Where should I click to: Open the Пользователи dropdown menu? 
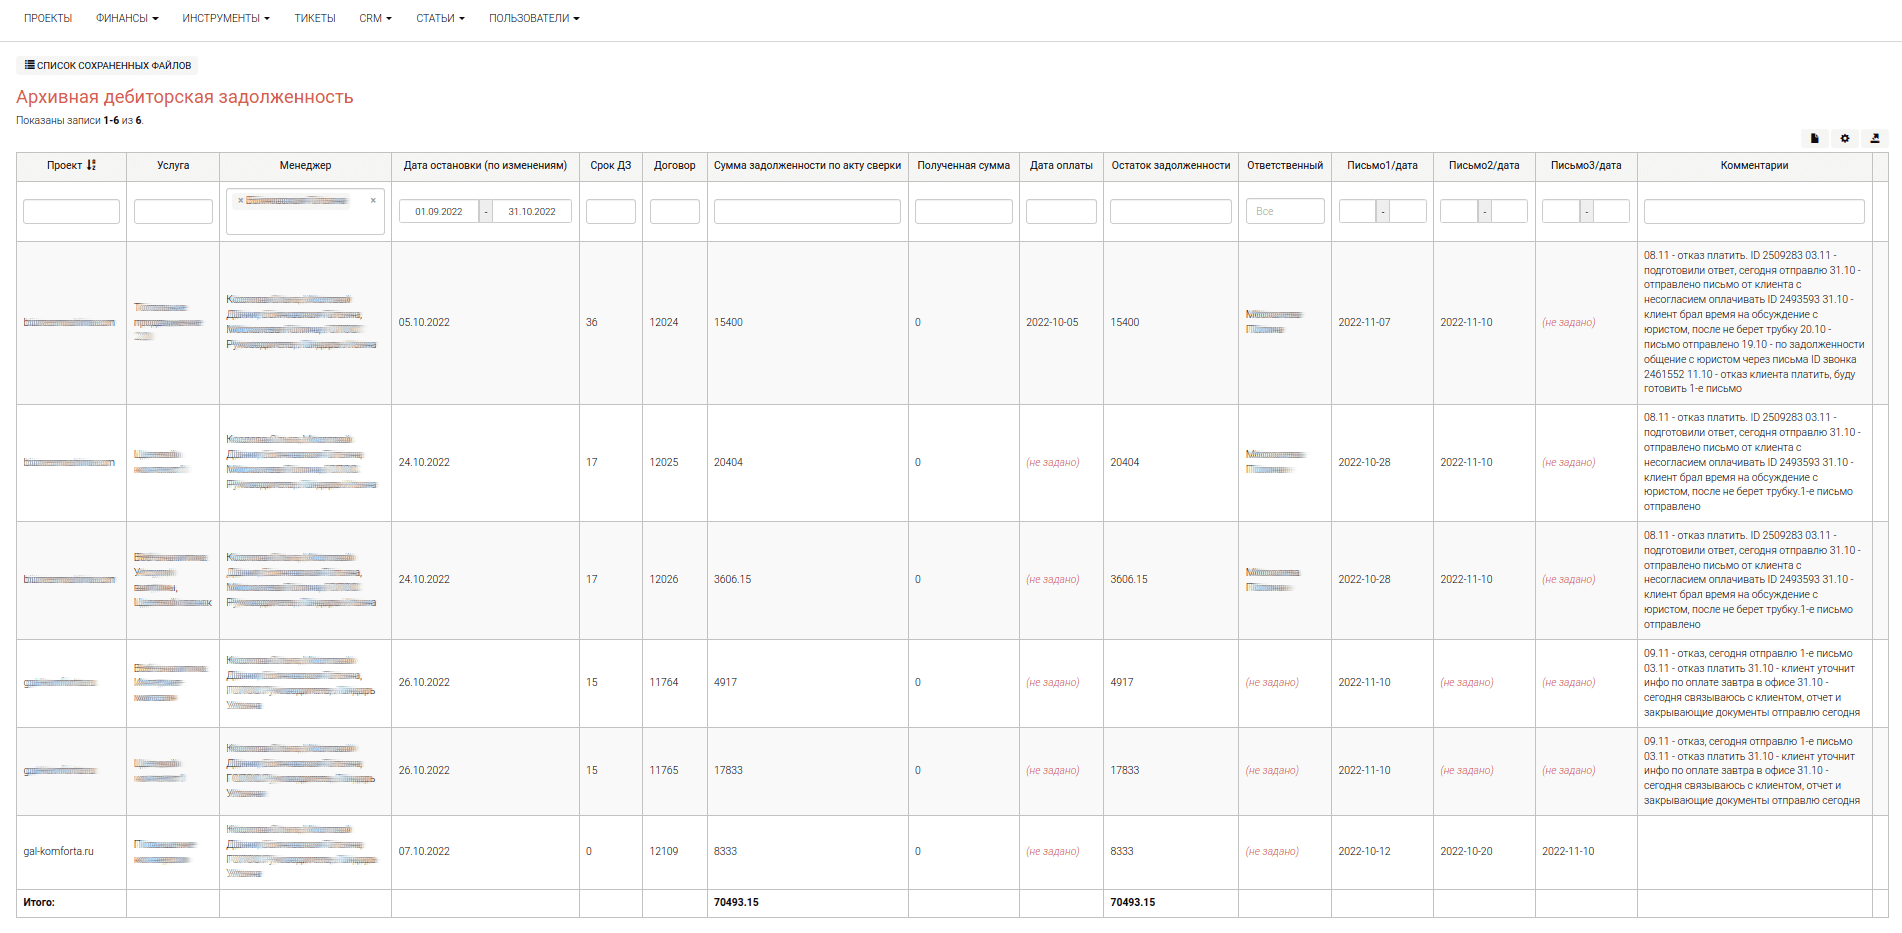point(533,19)
